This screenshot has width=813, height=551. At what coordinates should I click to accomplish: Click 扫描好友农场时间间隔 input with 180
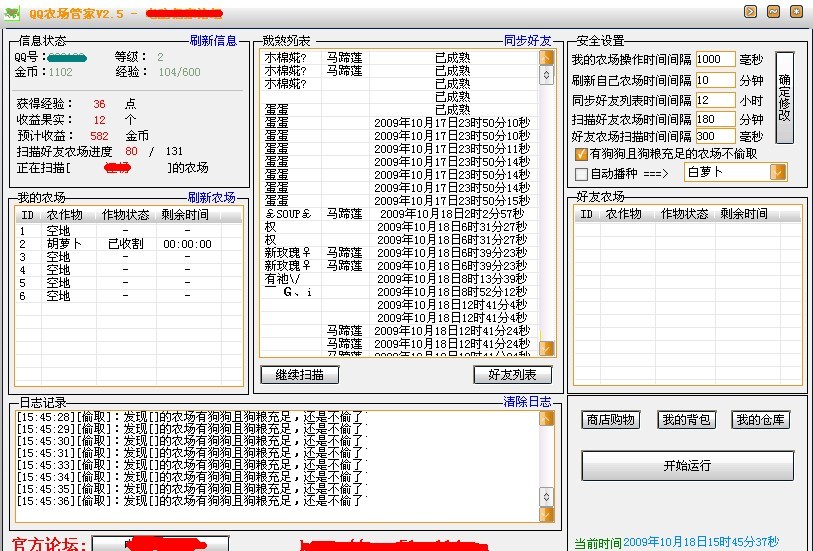point(716,119)
